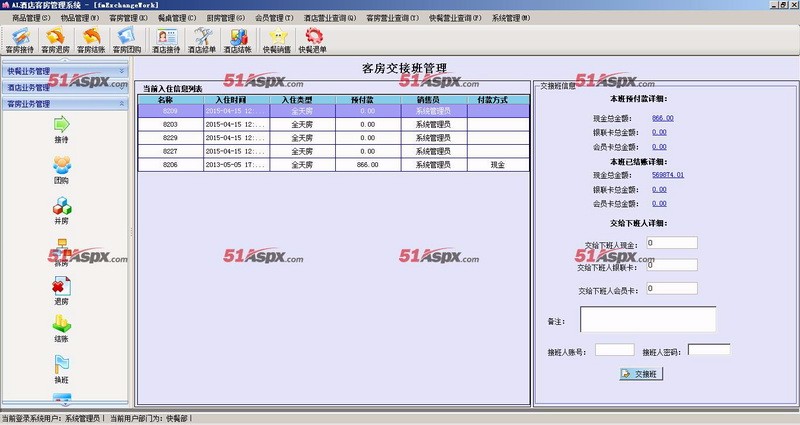Viewport: 800px width, 425px height.
Task: Click the 866.00 prepayment cell of room 8206
Action: click(x=368, y=165)
